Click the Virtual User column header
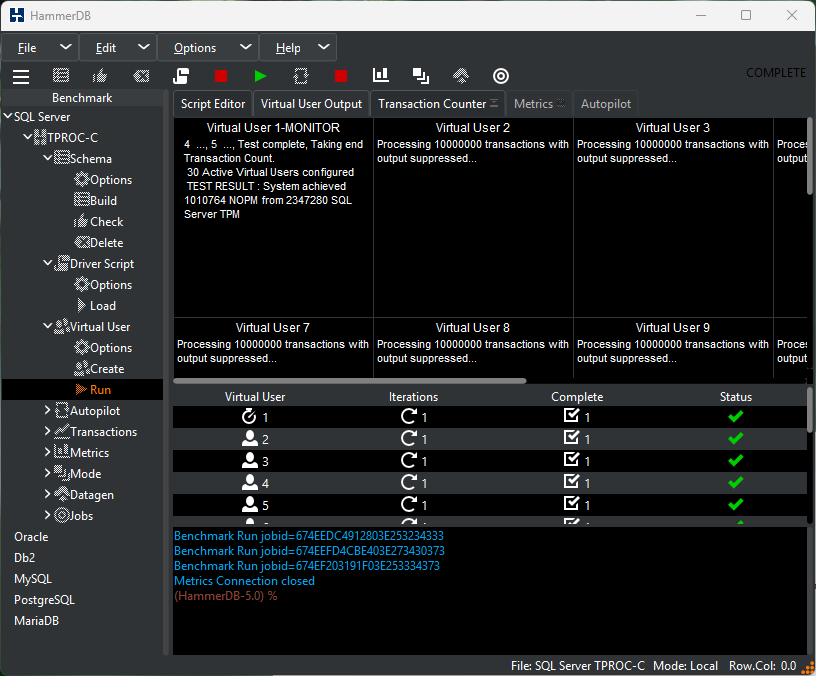Viewport: 816px width, 676px height. (x=255, y=397)
